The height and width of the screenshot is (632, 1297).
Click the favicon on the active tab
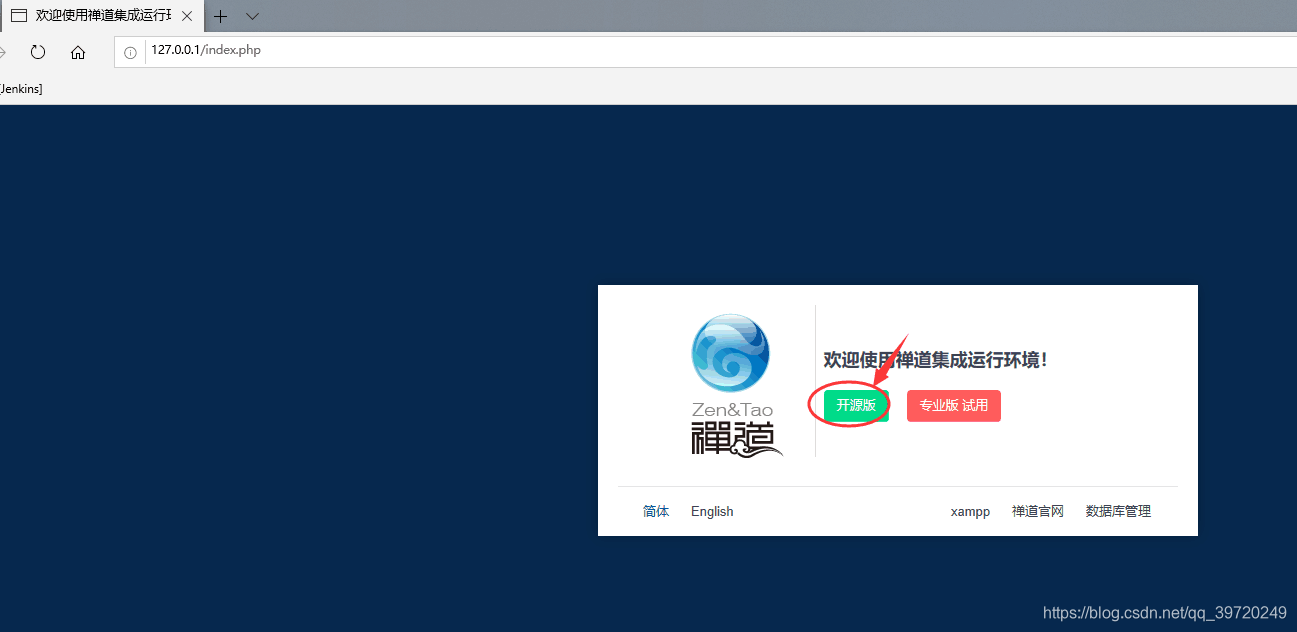click(18, 16)
